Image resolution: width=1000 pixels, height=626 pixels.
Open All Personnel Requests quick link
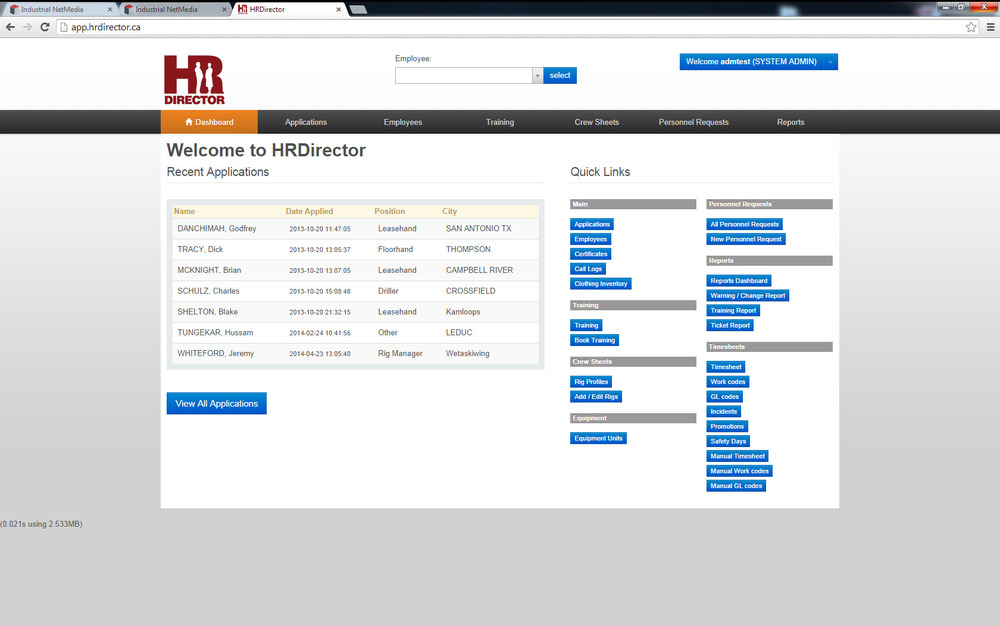(745, 224)
